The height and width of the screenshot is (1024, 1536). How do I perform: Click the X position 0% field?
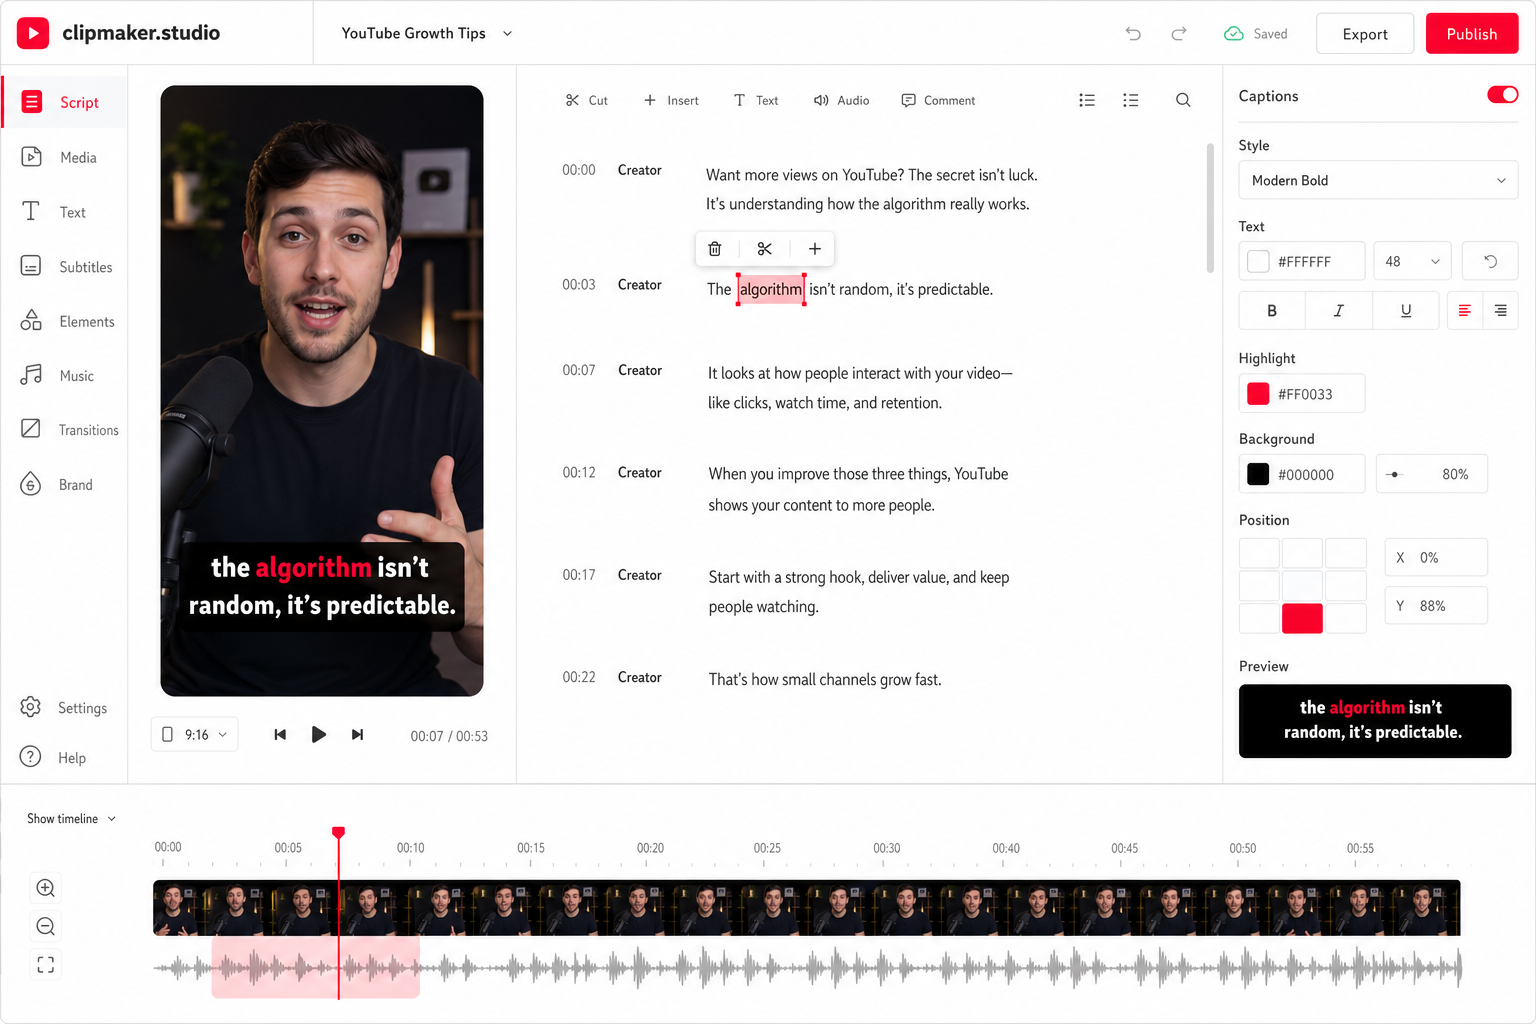pos(1435,557)
